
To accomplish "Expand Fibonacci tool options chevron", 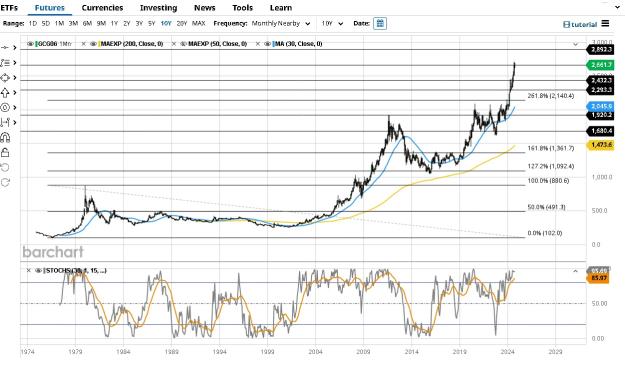I will (x=15, y=63).
